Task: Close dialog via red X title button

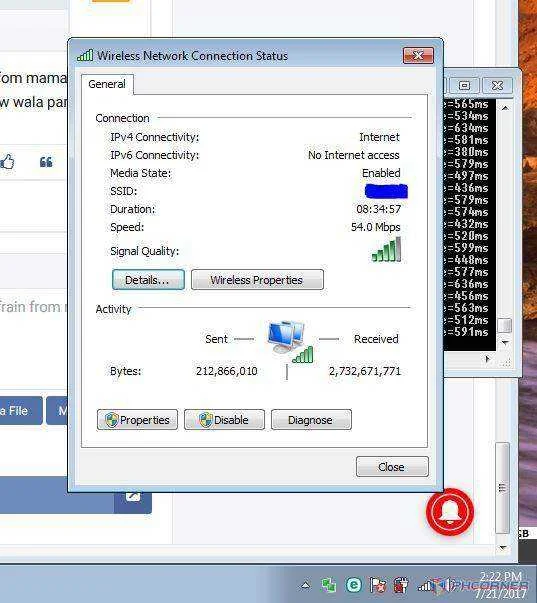Action: coord(418,55)
